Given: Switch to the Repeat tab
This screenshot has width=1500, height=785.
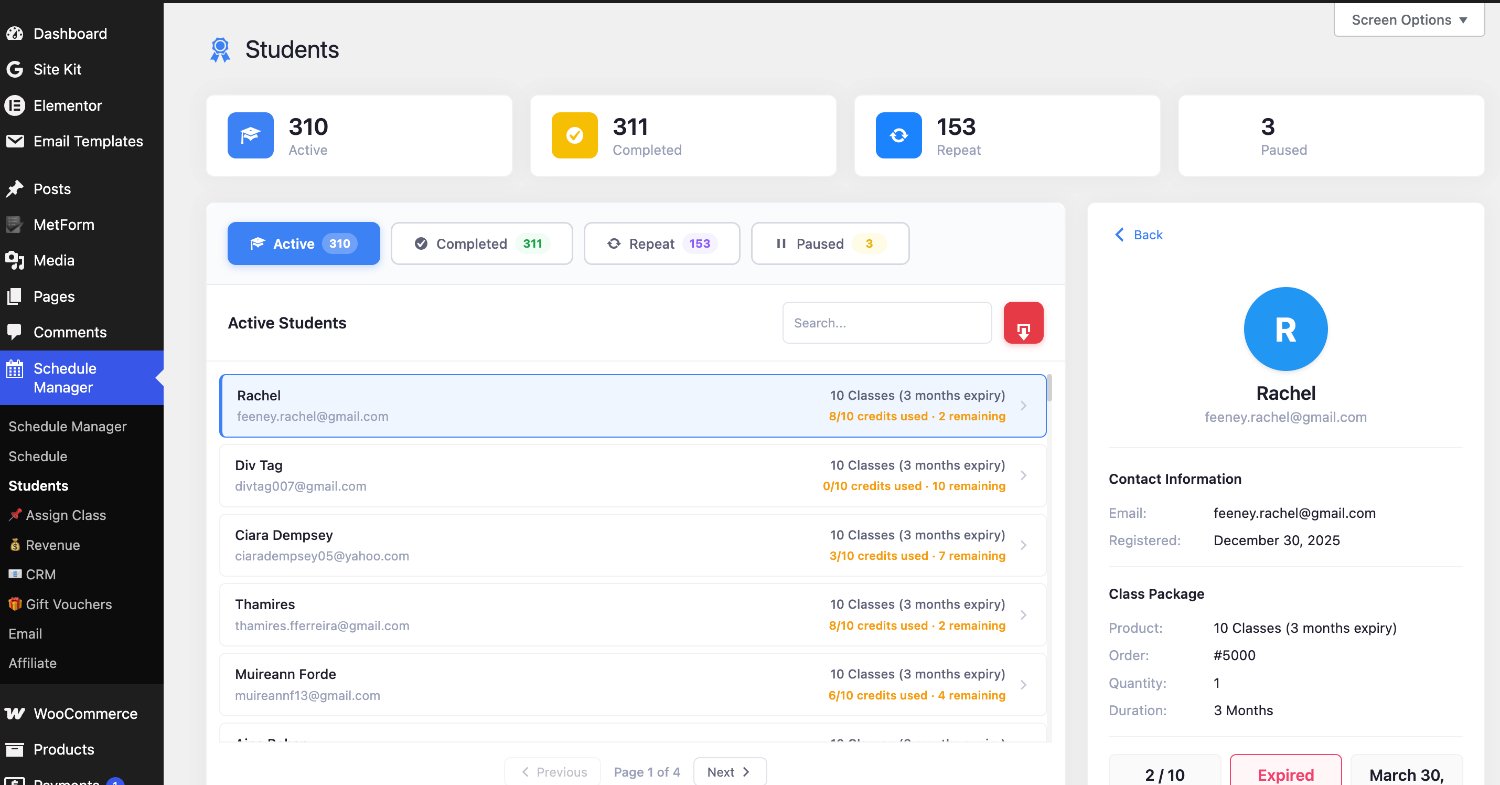Looking at the screenshot, I should 661,243.
